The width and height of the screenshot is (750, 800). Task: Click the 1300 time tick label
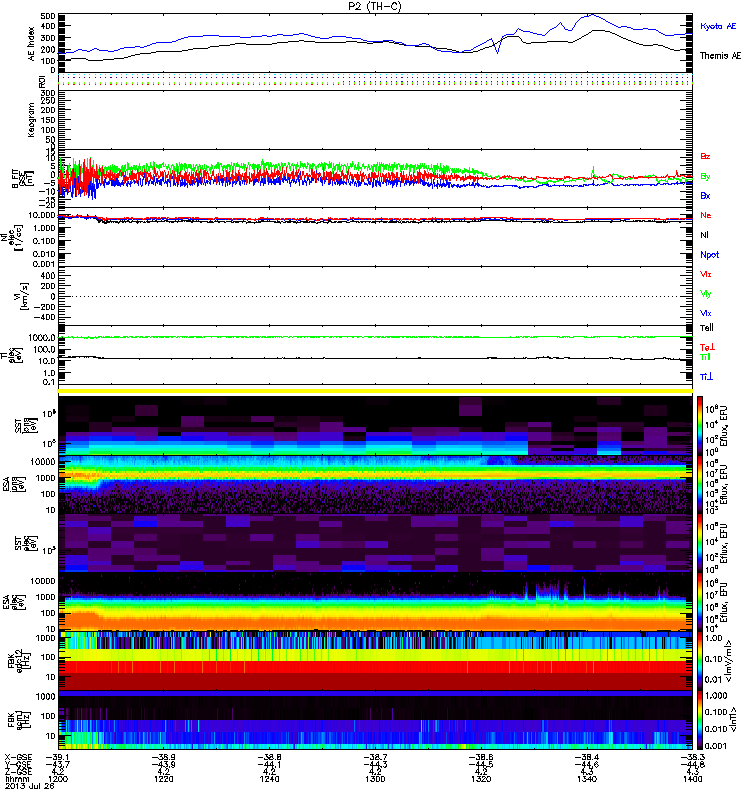375,779
